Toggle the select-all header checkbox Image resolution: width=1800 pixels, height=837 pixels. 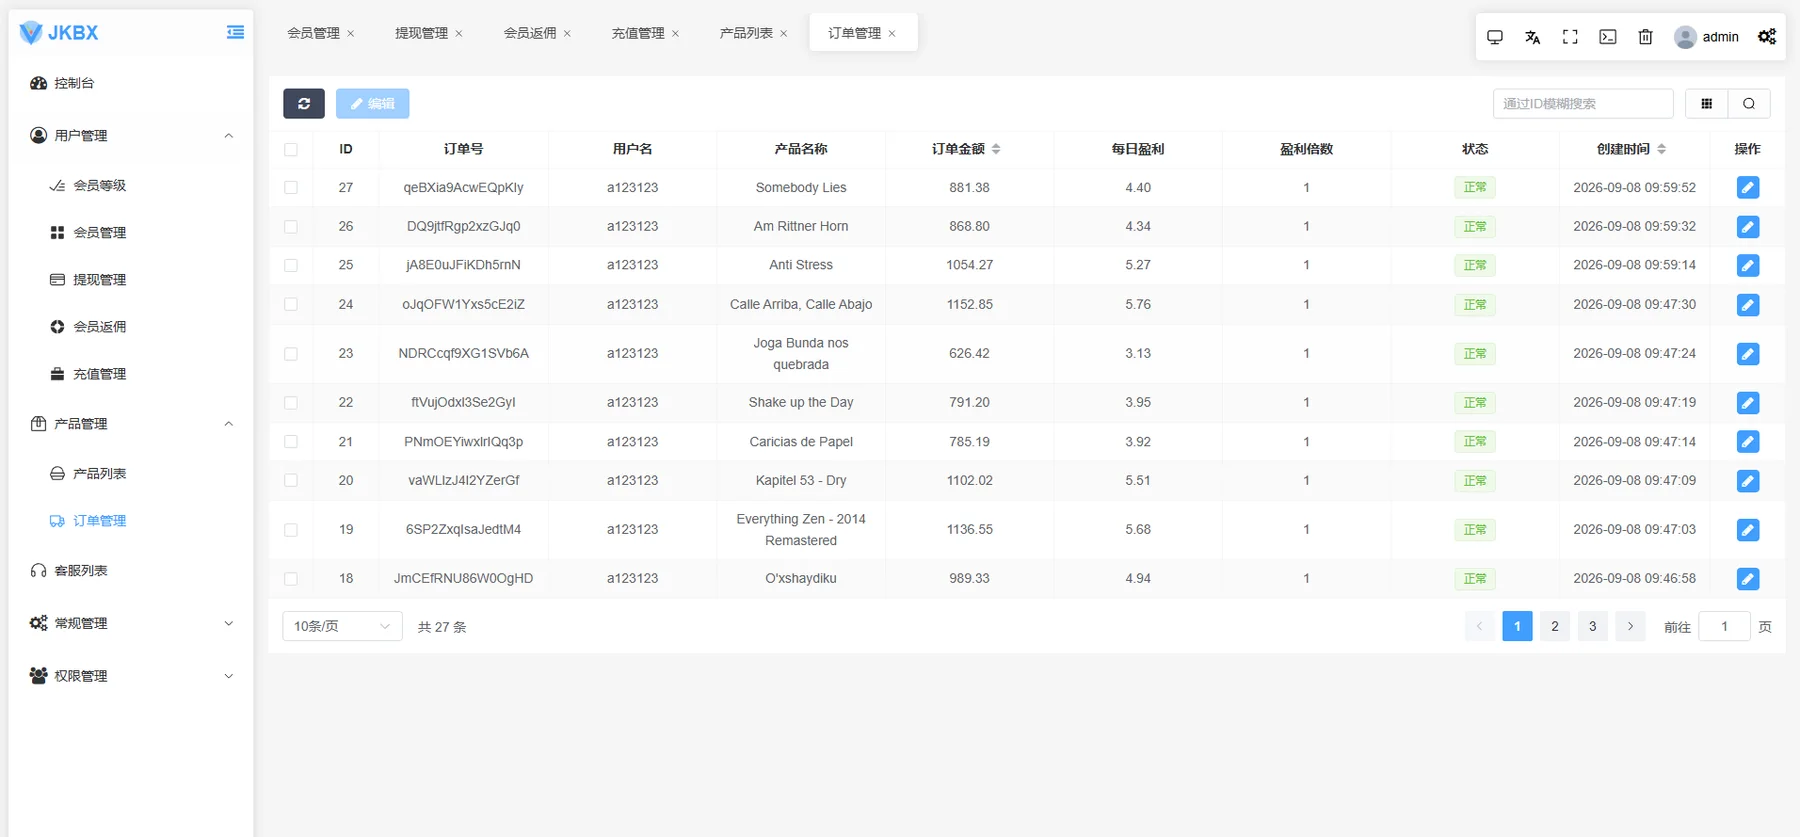click(x=291, y=149)
